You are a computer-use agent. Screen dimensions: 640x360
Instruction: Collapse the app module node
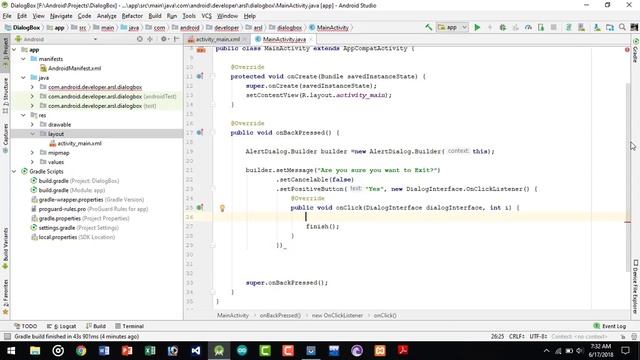[14, 49]
